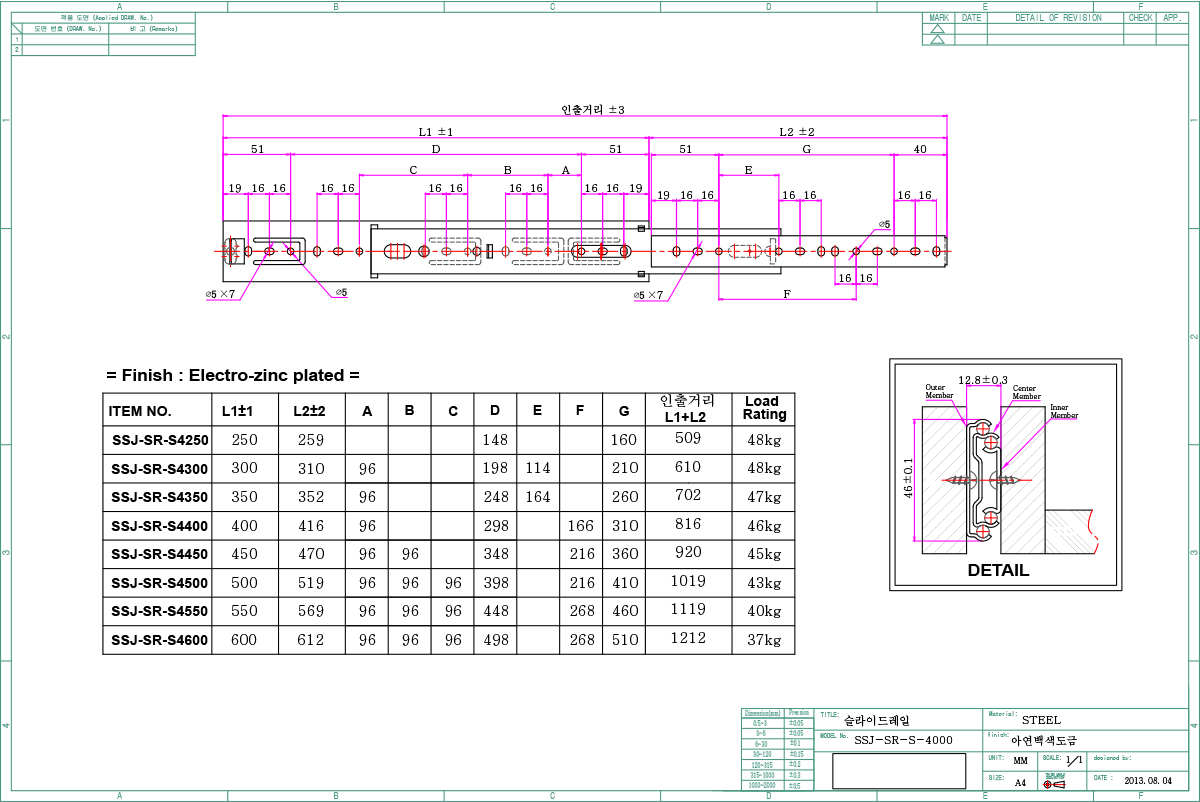This screenshot has width=1200, height=802.
Task: Select item SSJ-SR-S4250 in the table
Action: (x=160, y=440)
